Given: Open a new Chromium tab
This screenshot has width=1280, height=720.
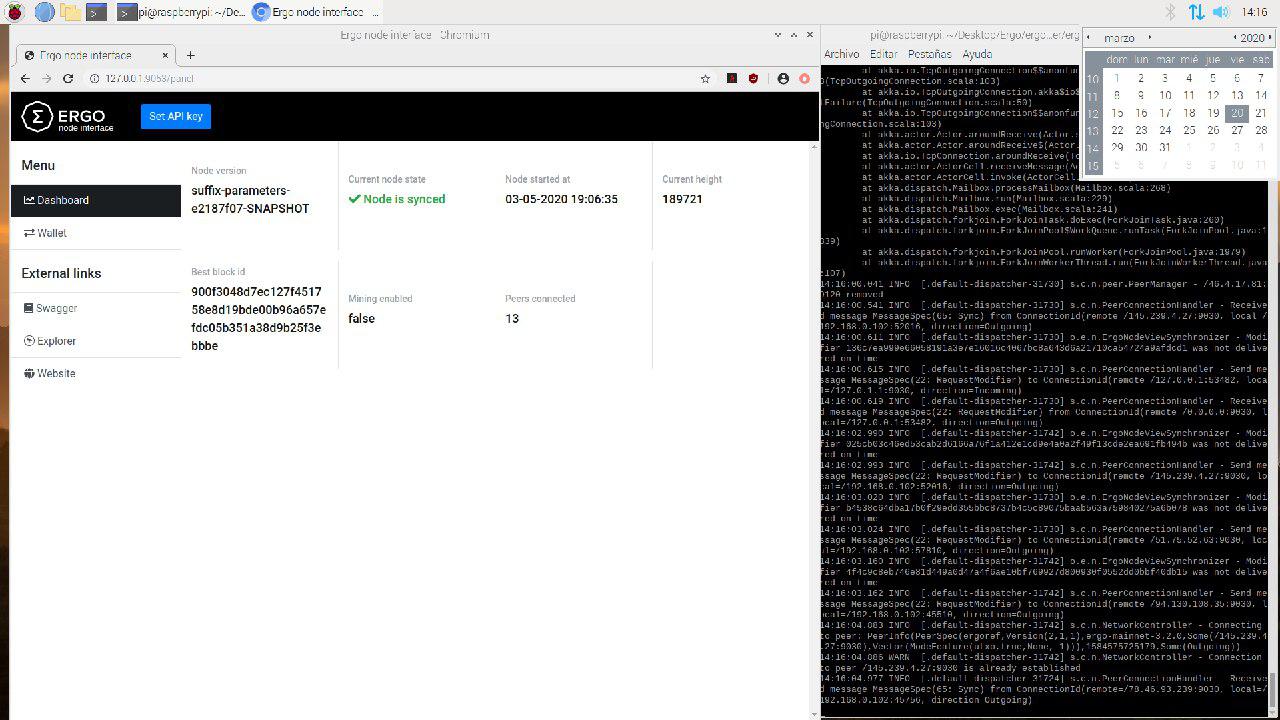Looking at the screenshot, I should 191,56.
